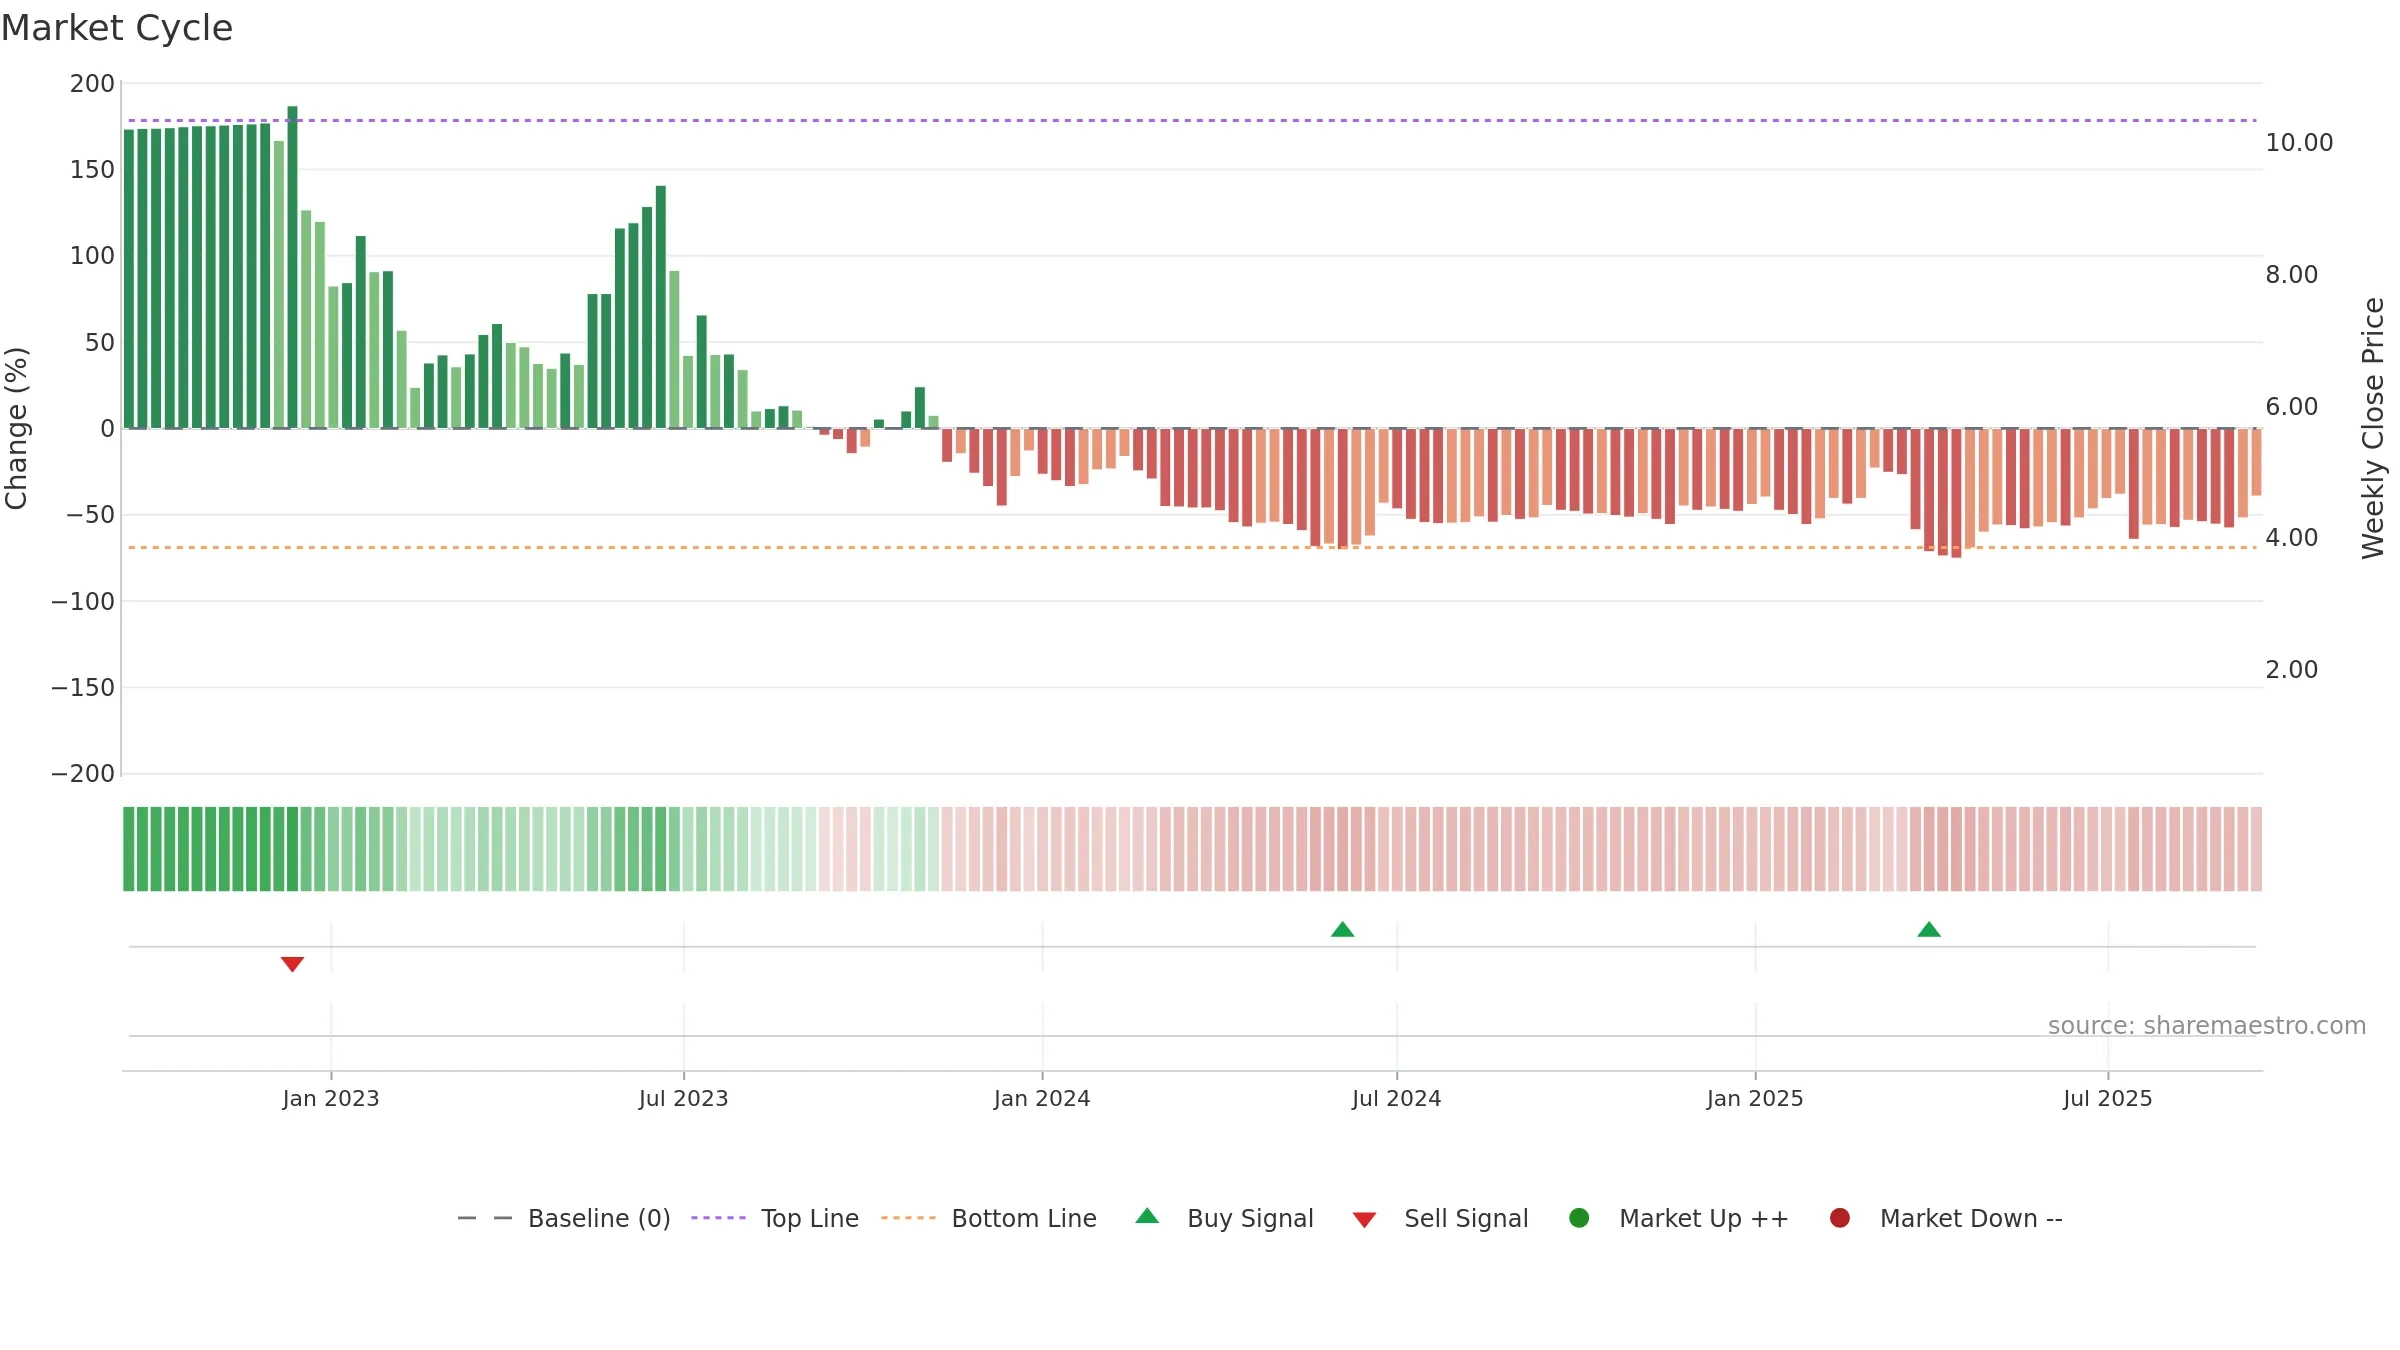This screenshot has height=1350, width=2400.
Task: Click the 10.00 tick on price axis
Action: point(2299,143)
